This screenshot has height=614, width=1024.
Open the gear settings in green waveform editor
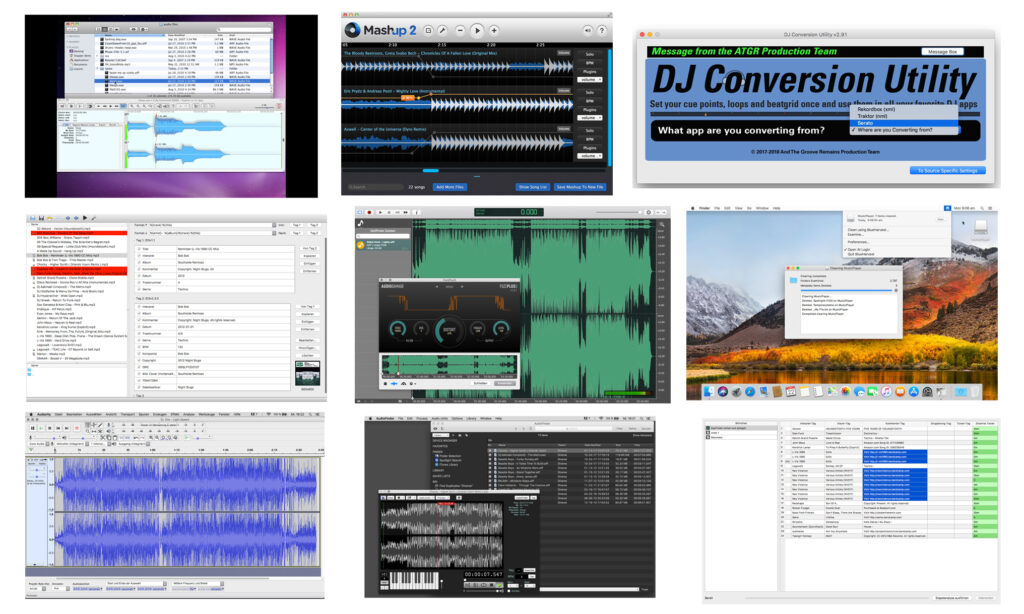coord(648,212)
